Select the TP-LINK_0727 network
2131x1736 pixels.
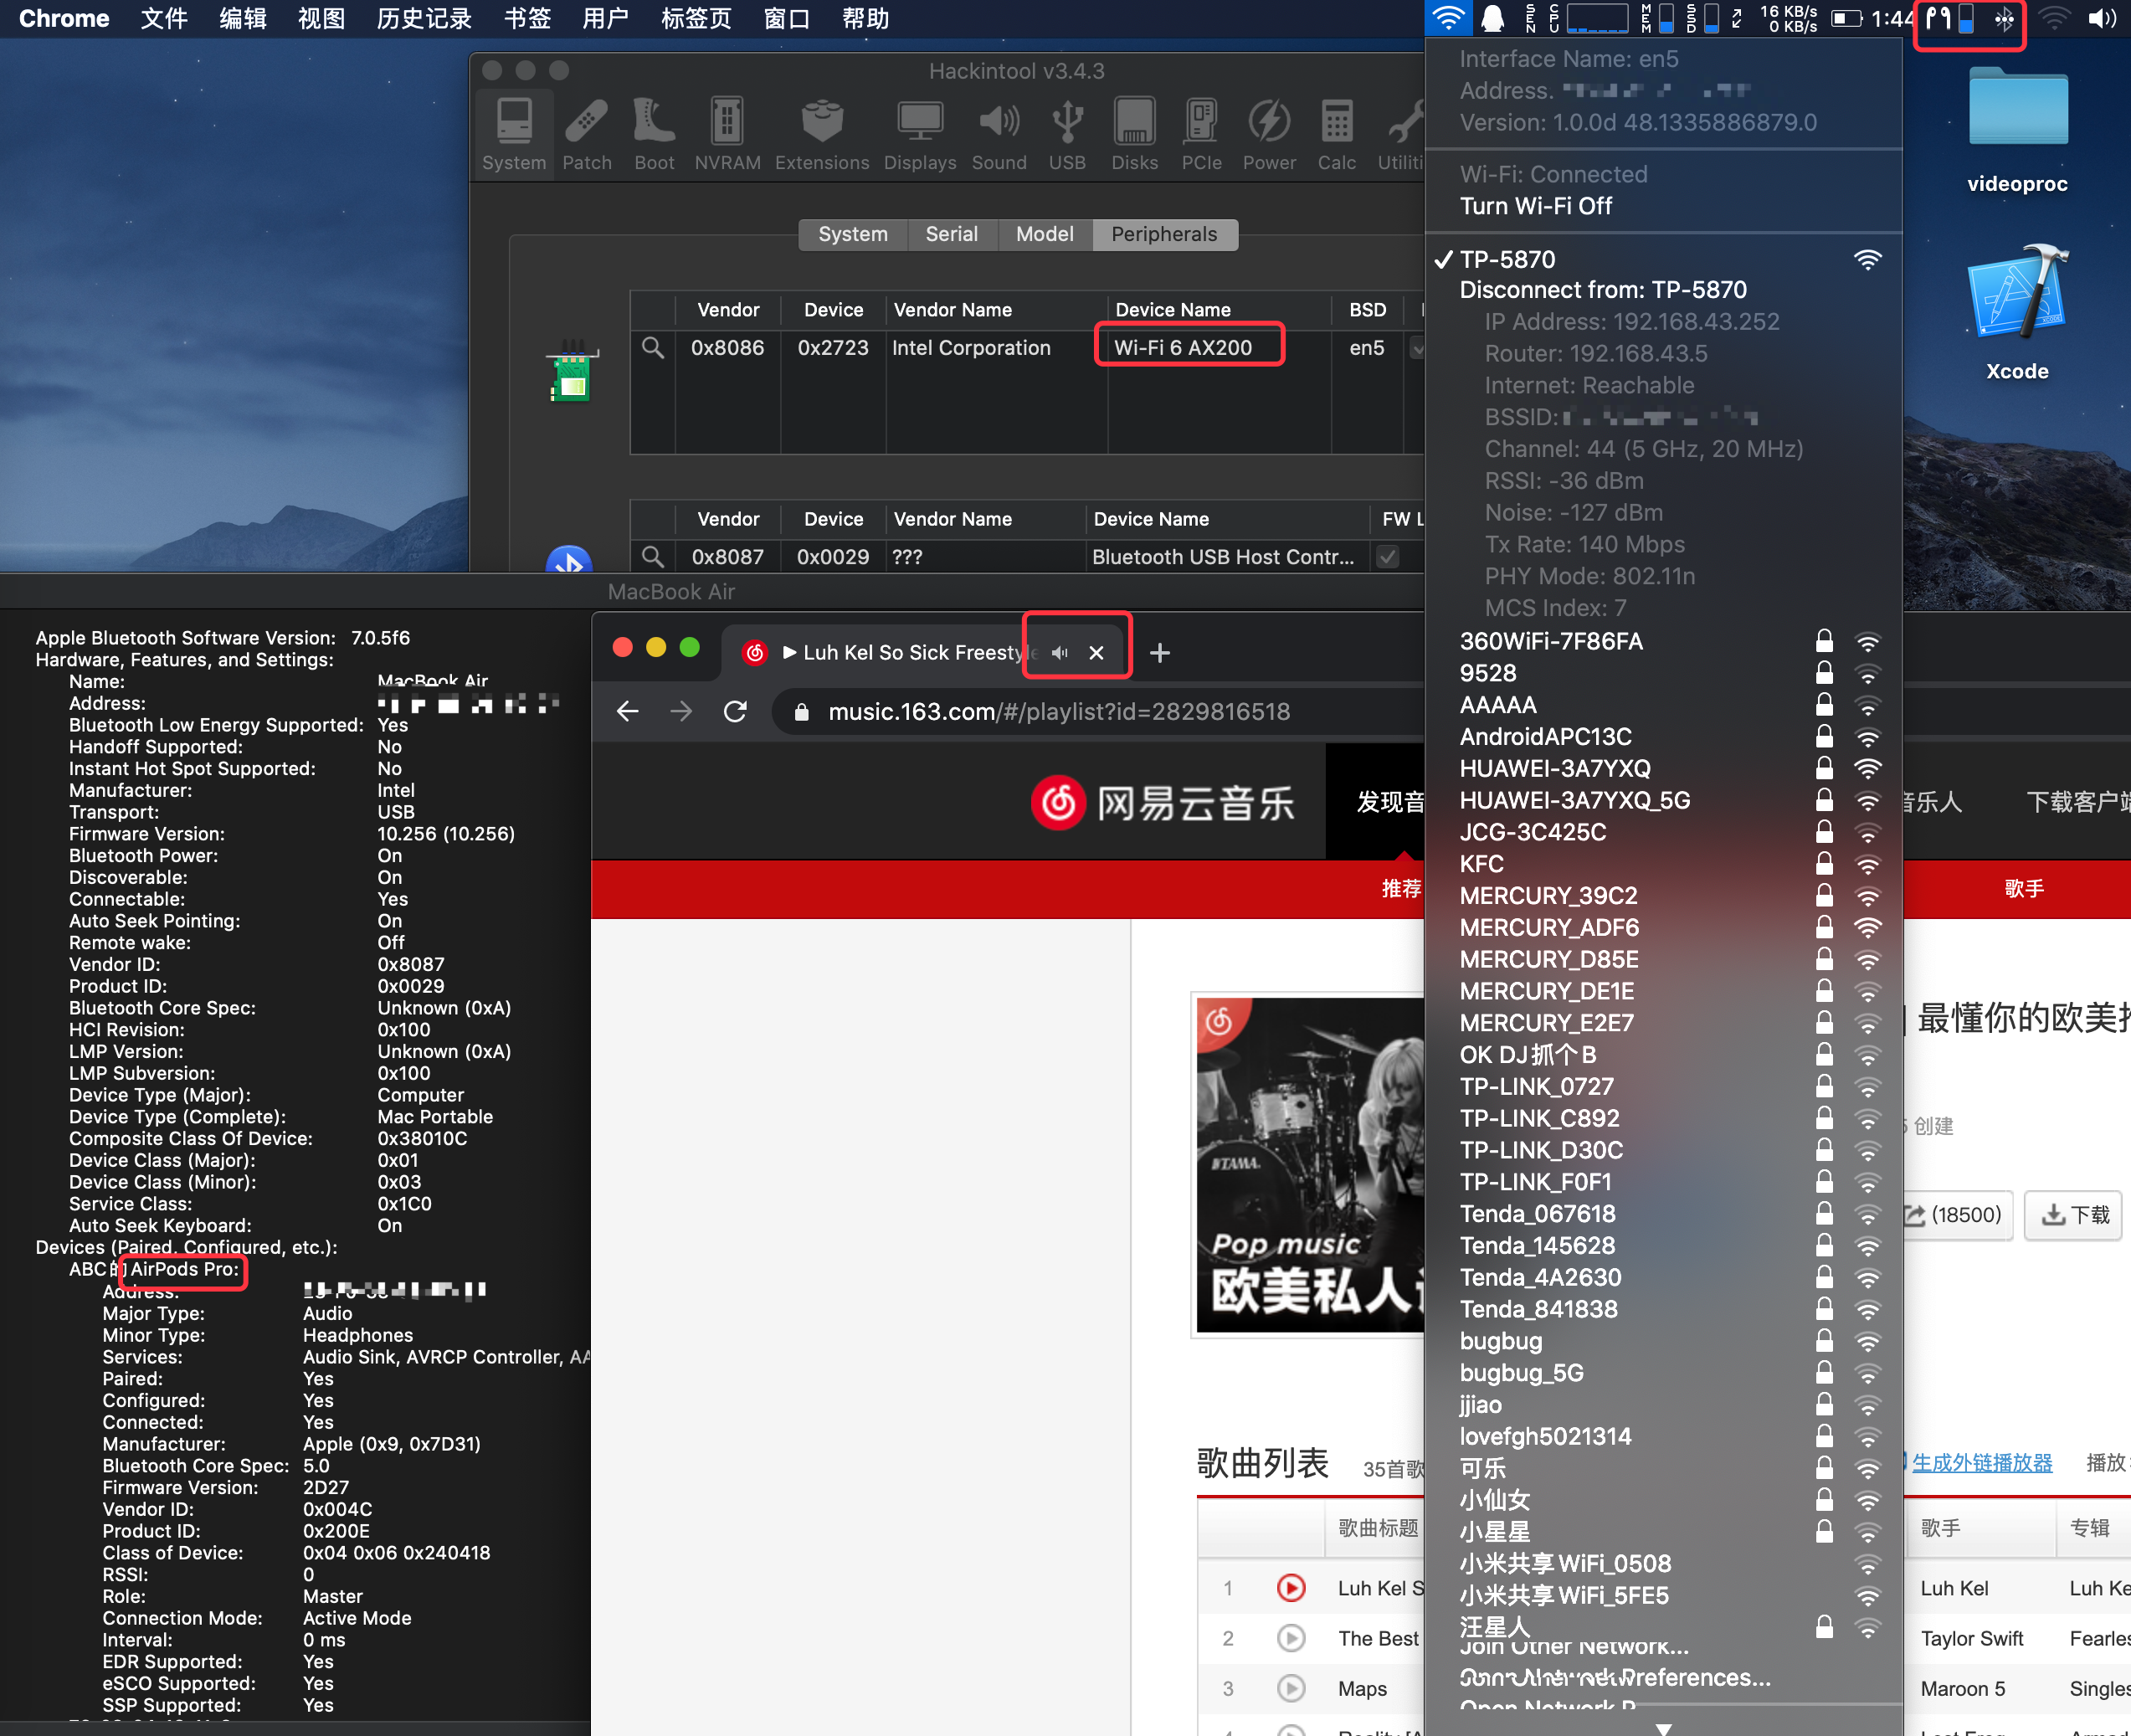tap(1662, 1086)
